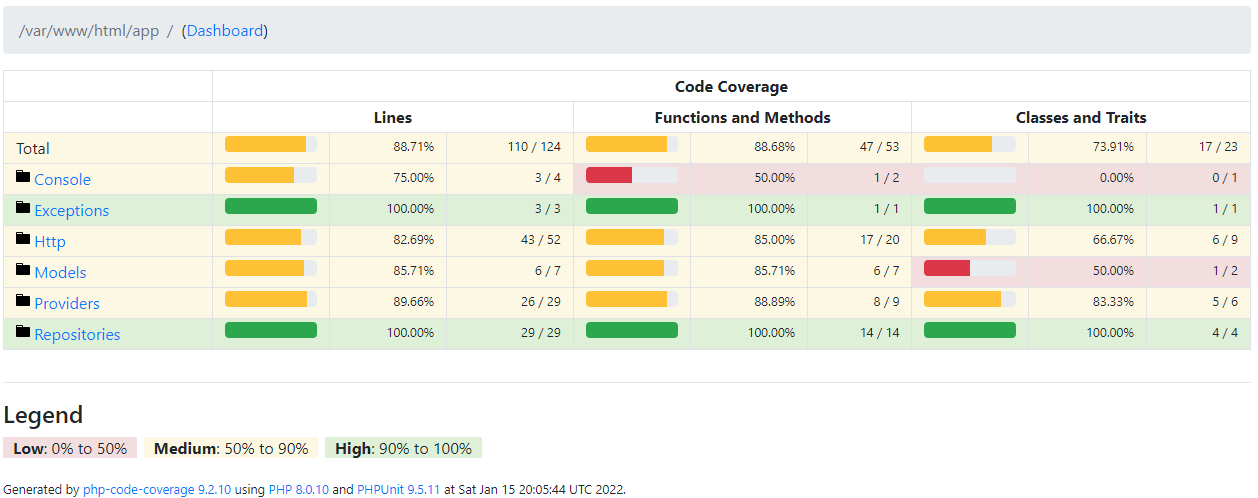Click the Total lines coverage progress bar
This screenshot has height=498, width=1258.
(271, 144)
